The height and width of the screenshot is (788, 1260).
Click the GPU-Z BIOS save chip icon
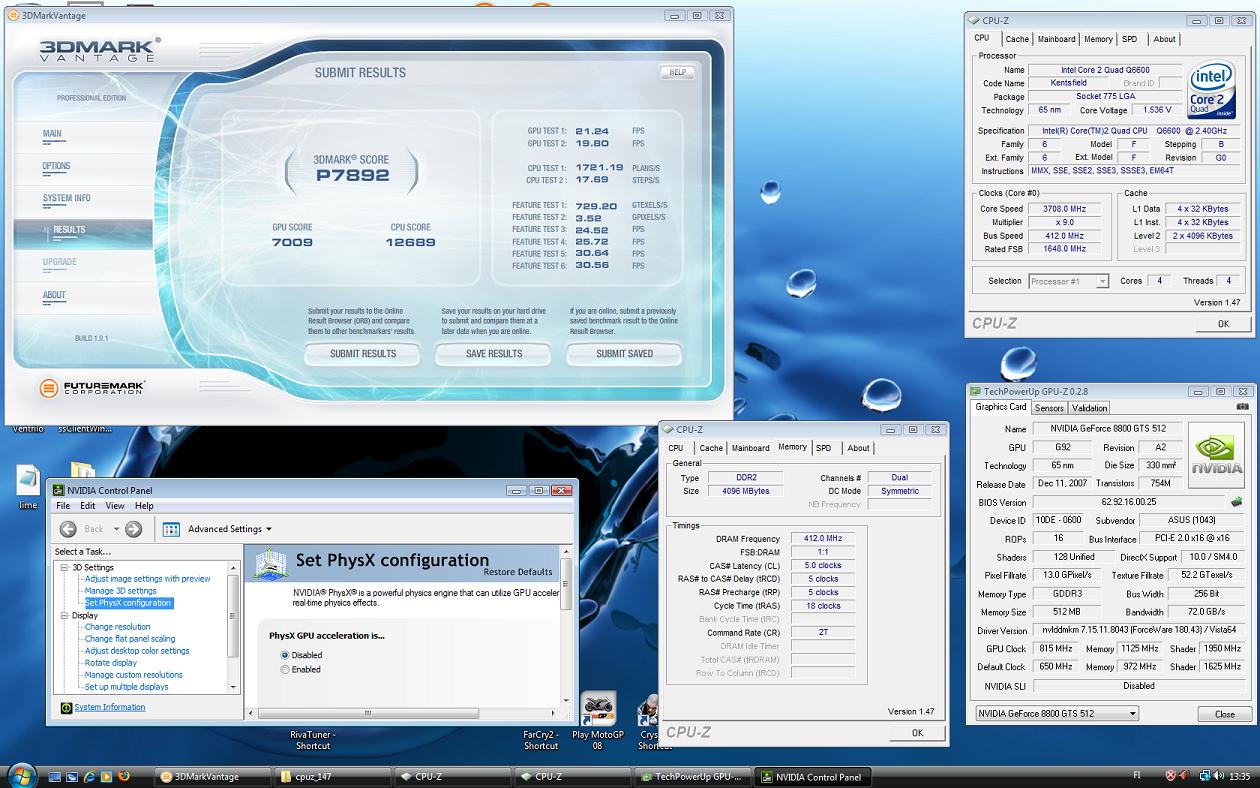(1236, 502)
